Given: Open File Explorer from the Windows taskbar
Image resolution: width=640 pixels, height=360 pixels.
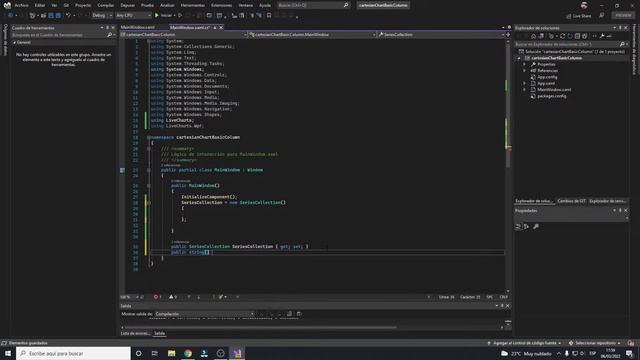Looking at the screenshot, I should (x=171, y=353).
